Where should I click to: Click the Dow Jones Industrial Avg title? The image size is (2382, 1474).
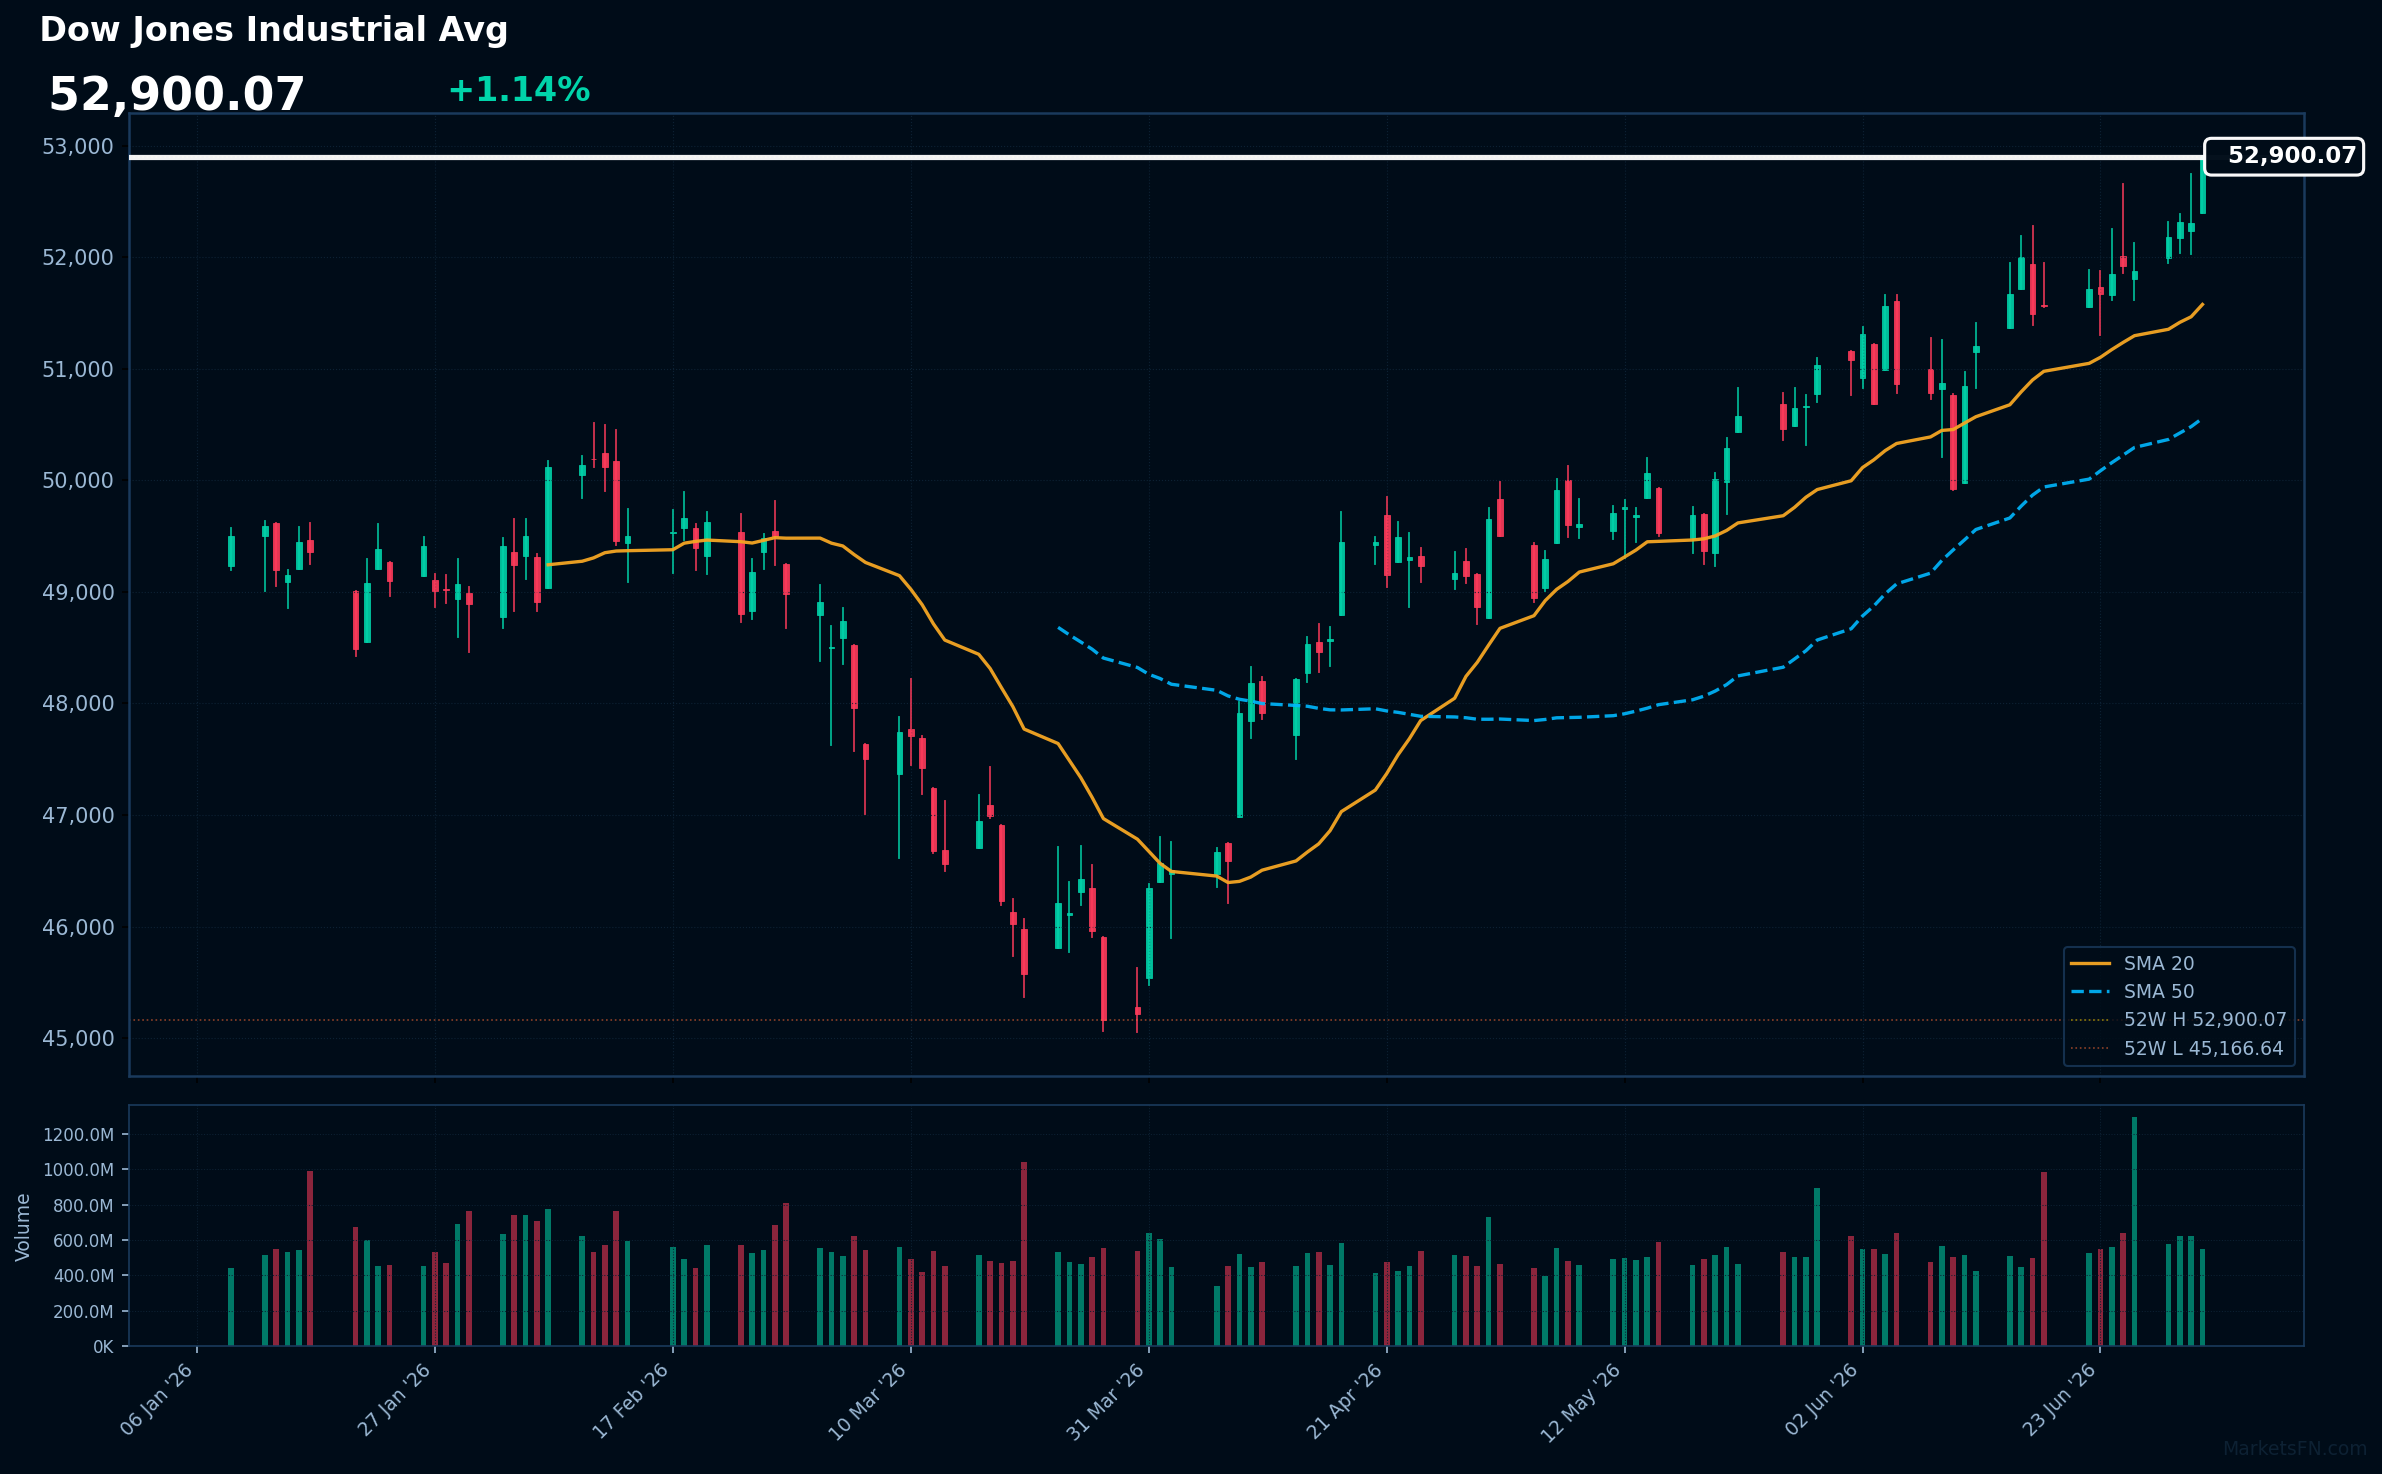(274, 30)
